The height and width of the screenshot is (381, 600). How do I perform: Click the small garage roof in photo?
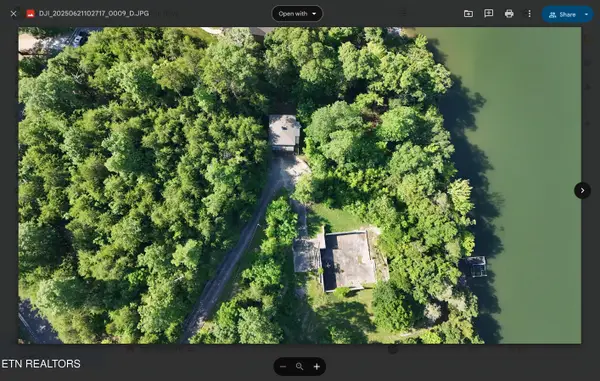284,132
